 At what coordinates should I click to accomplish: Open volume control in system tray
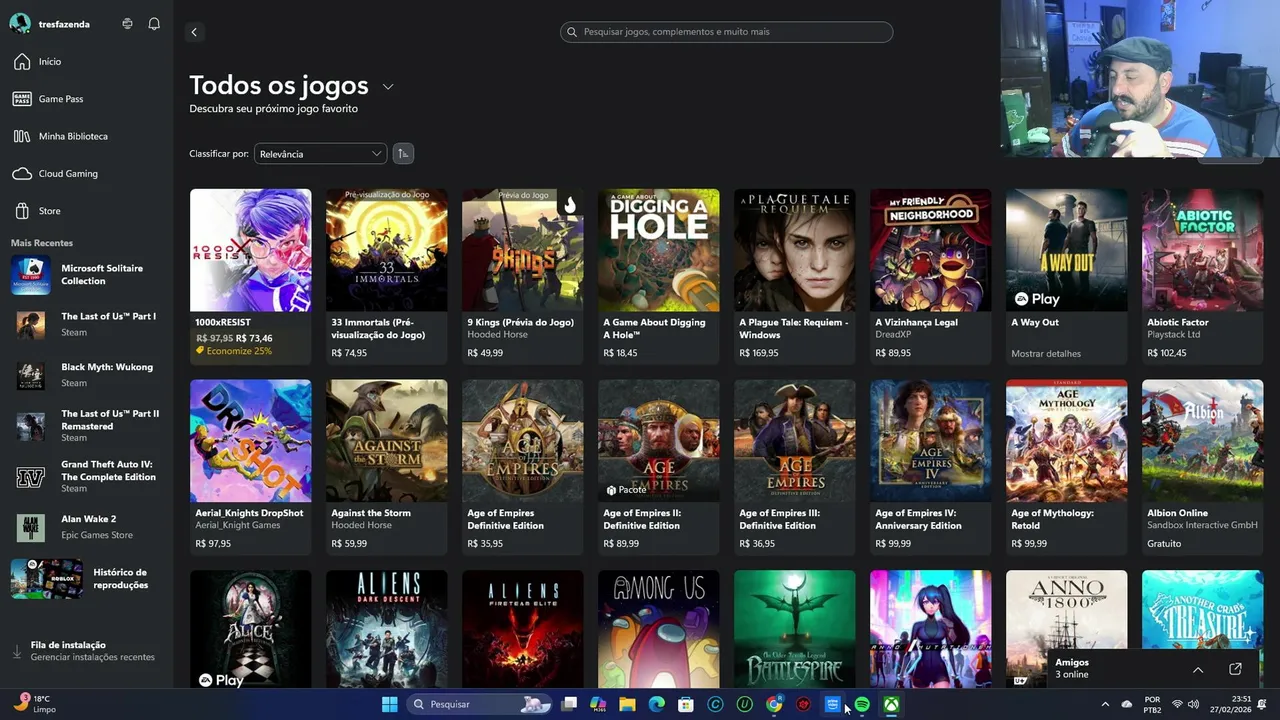tap(1193, 704)
